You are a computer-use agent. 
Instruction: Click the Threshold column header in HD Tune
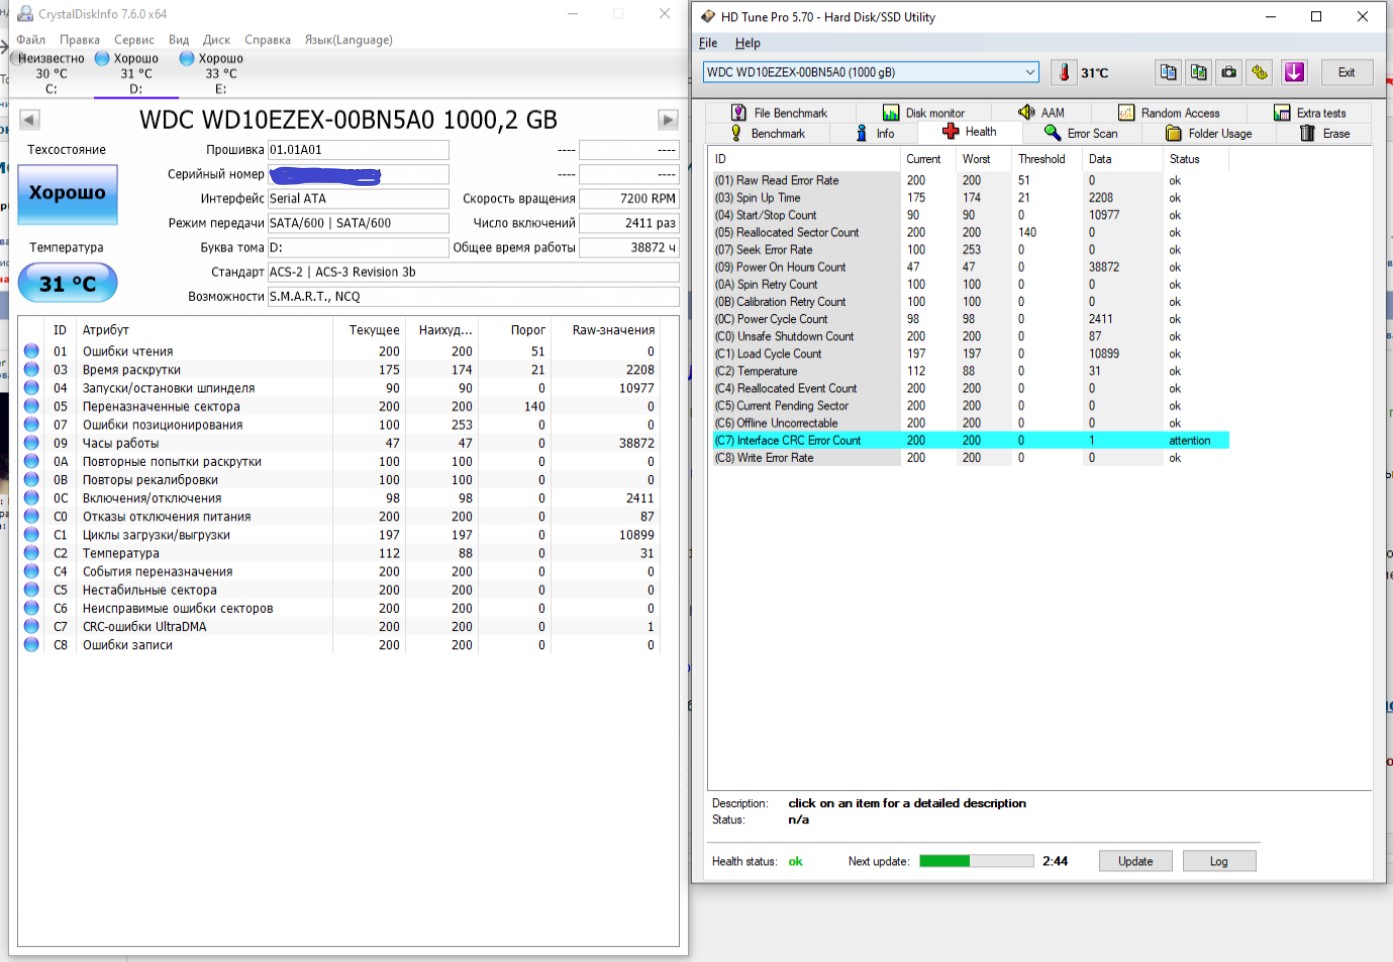tap(1041, 159)
